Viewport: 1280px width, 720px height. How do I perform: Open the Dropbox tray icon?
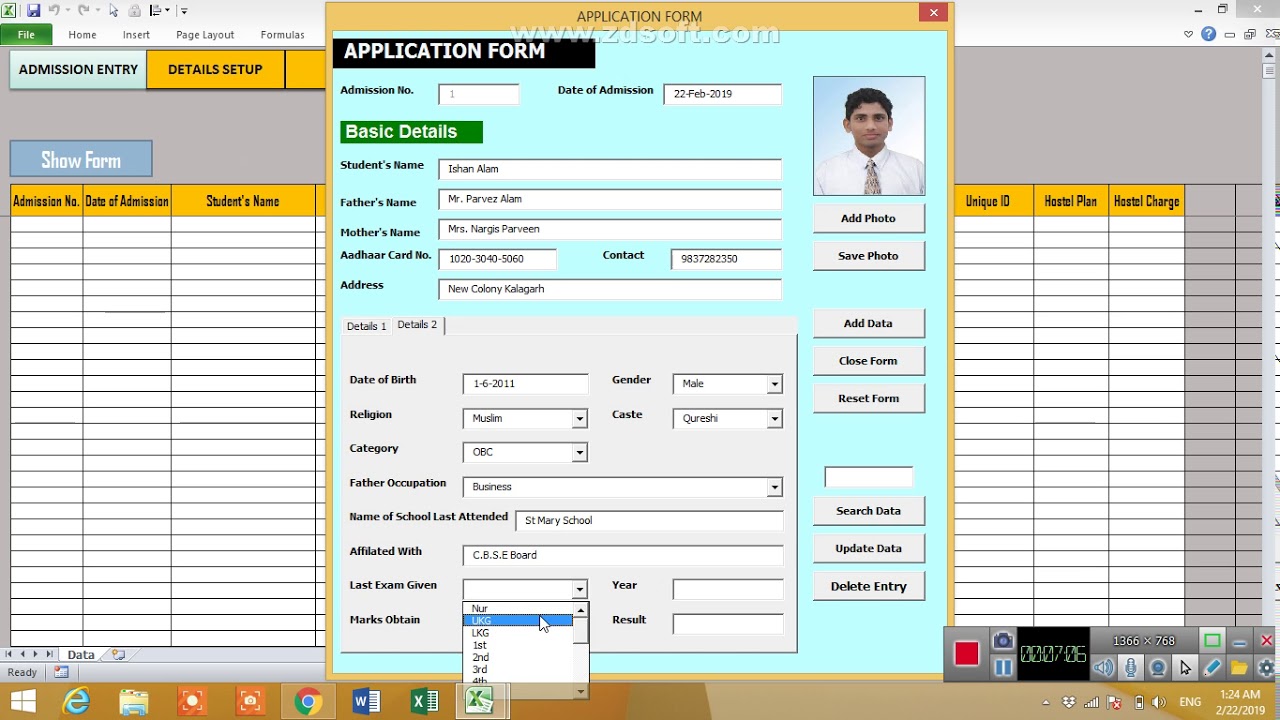1070,702
